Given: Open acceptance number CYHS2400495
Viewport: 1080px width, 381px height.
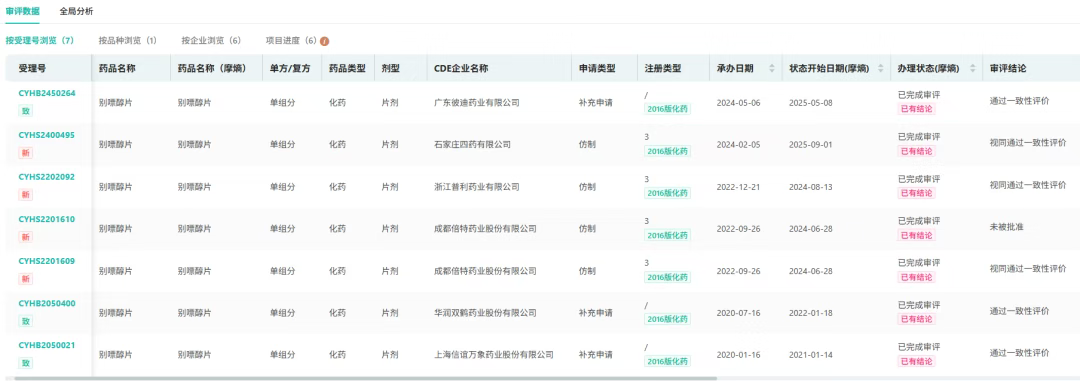Looking at the screenshot, I should (47, 135).
